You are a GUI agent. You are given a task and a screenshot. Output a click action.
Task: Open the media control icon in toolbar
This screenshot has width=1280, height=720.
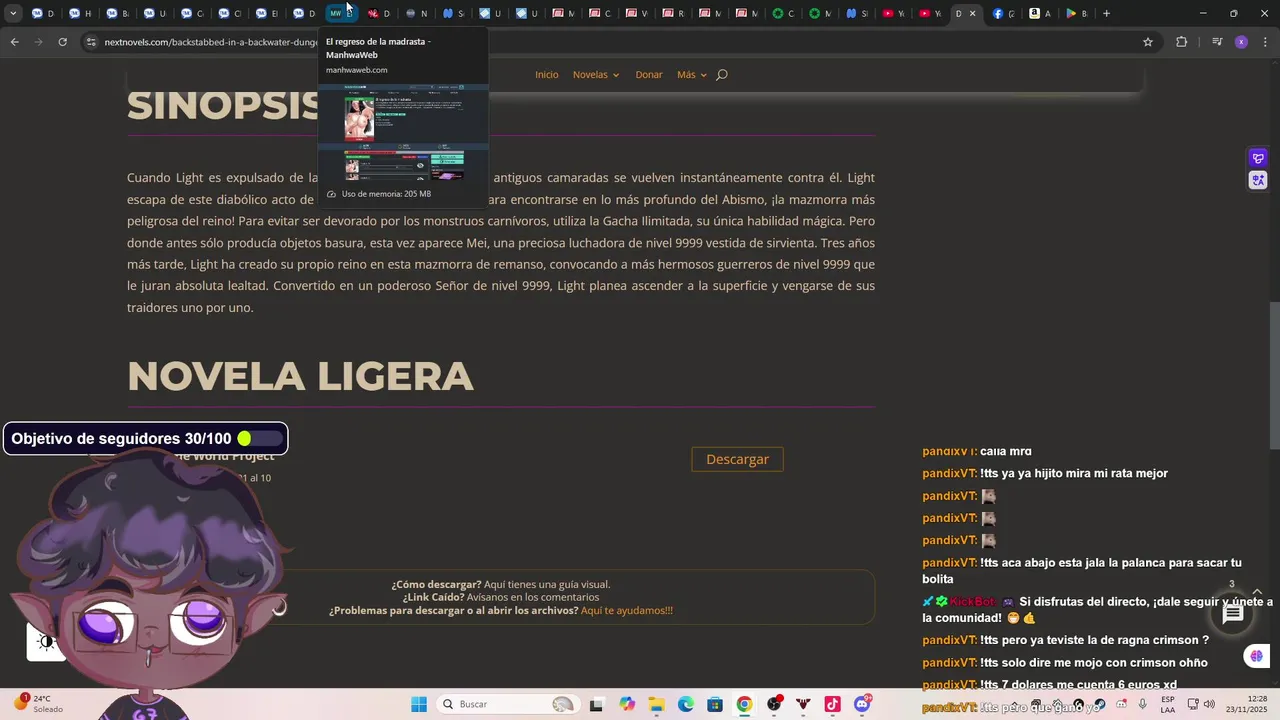point(1216,42)
